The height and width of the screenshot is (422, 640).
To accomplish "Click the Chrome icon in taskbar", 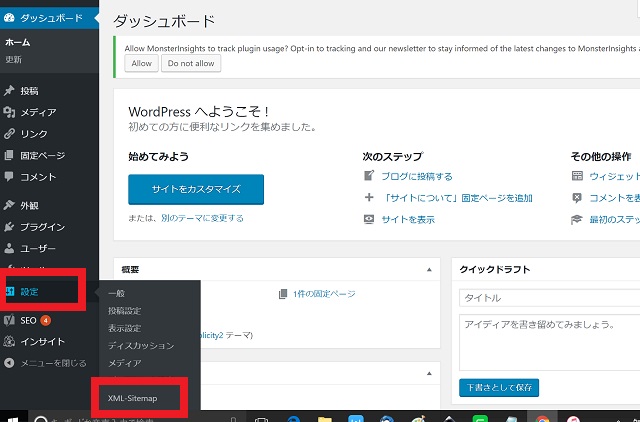I will (542, 419).
